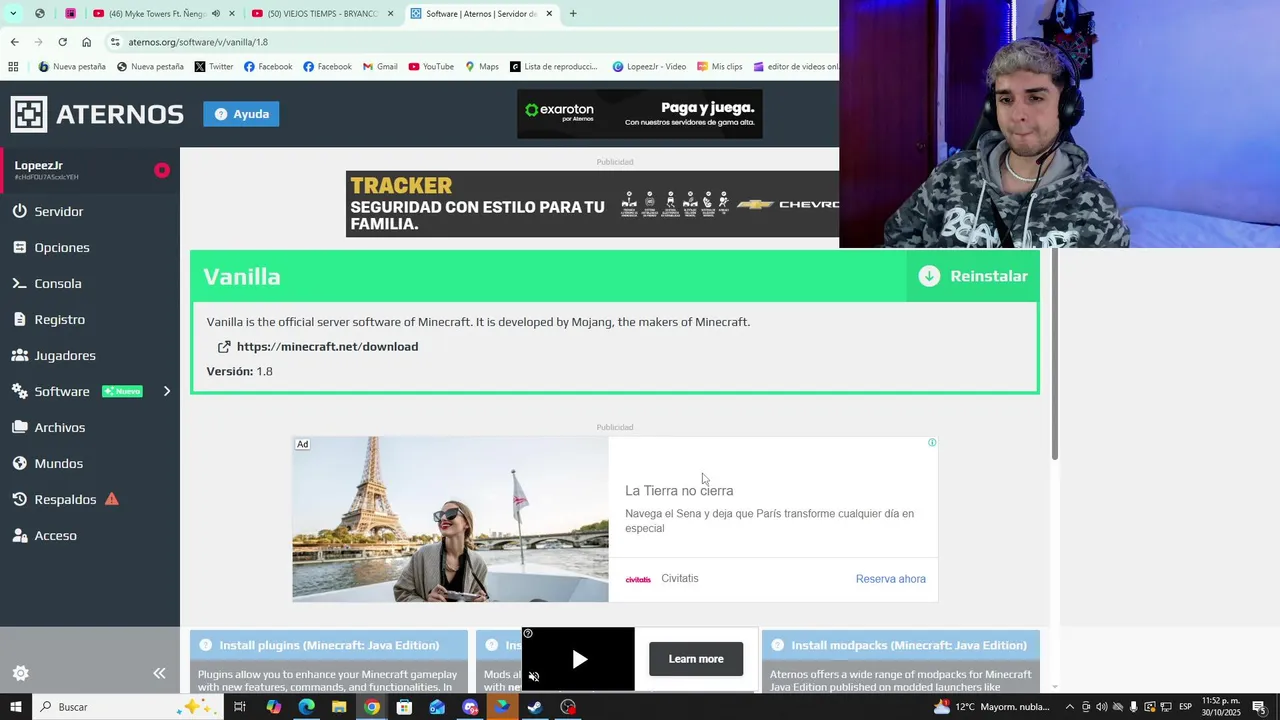Click the Respaldos warning triangle icon
Screen dimensions: 1280x720
pyautogui.click(x=112, y=499)
